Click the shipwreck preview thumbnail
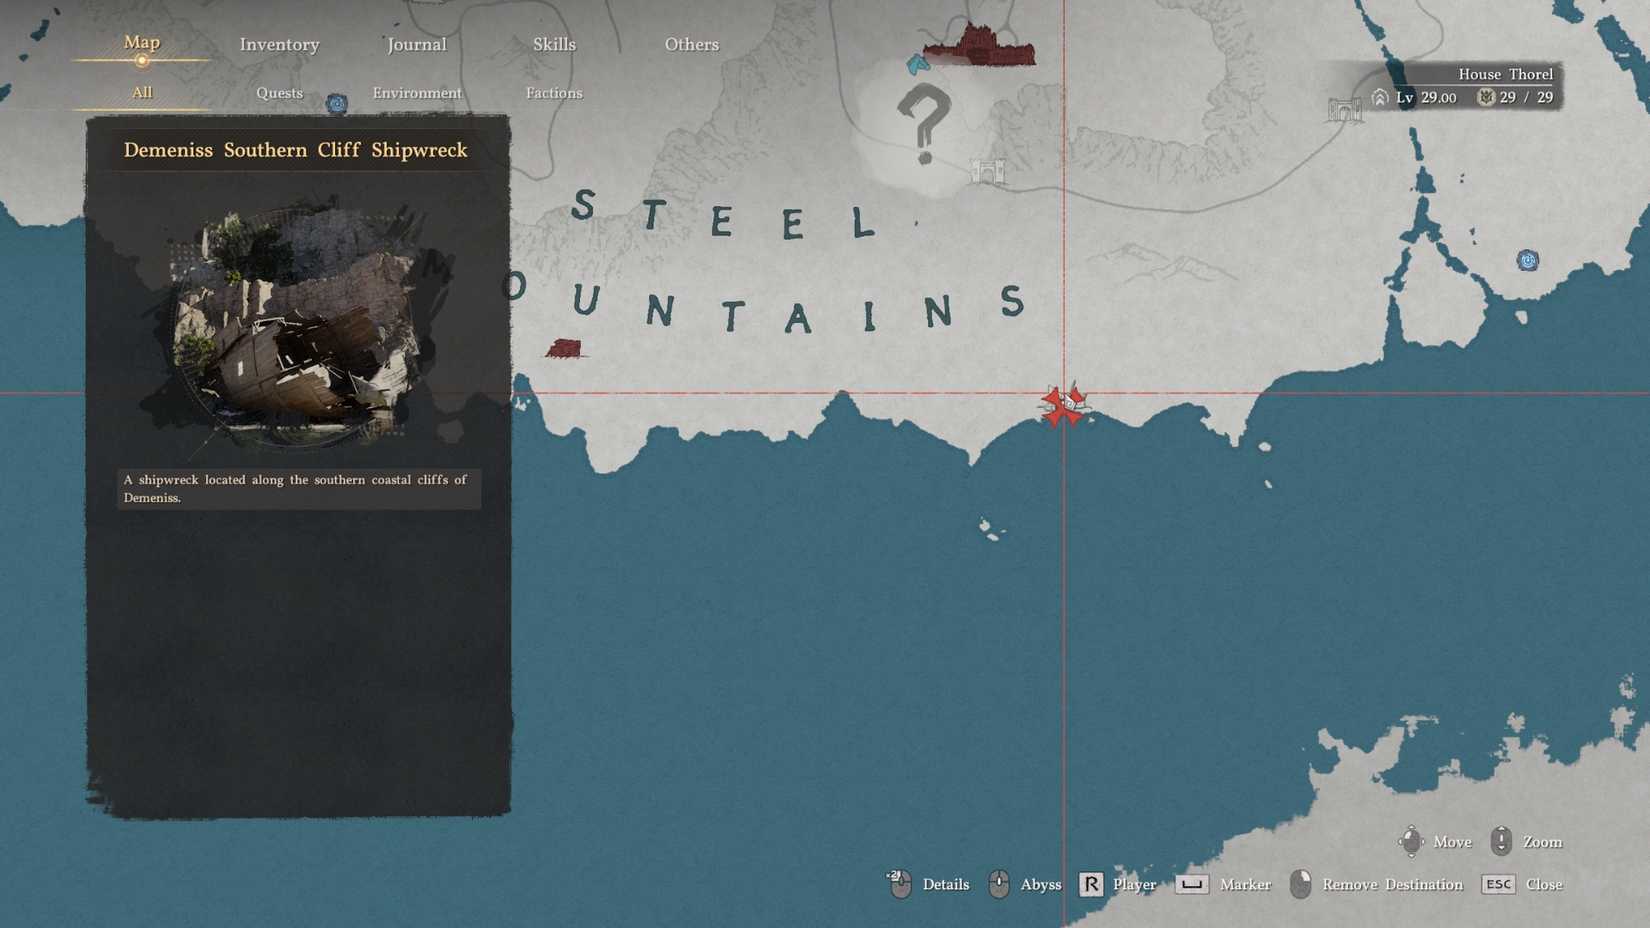Image resolution: width=1650 pixels, height=928 pixels. pyautogui.click(x=297, y=325)
